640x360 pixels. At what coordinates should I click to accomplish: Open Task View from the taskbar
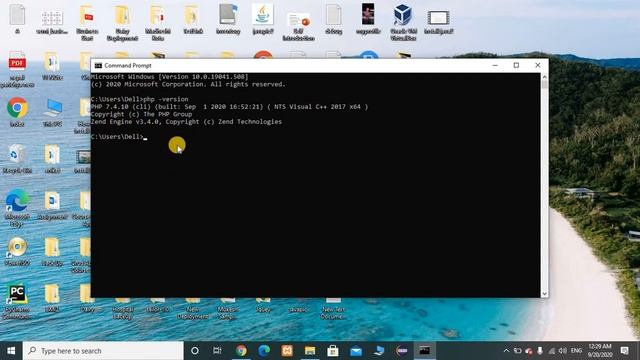tap(218, 351)
